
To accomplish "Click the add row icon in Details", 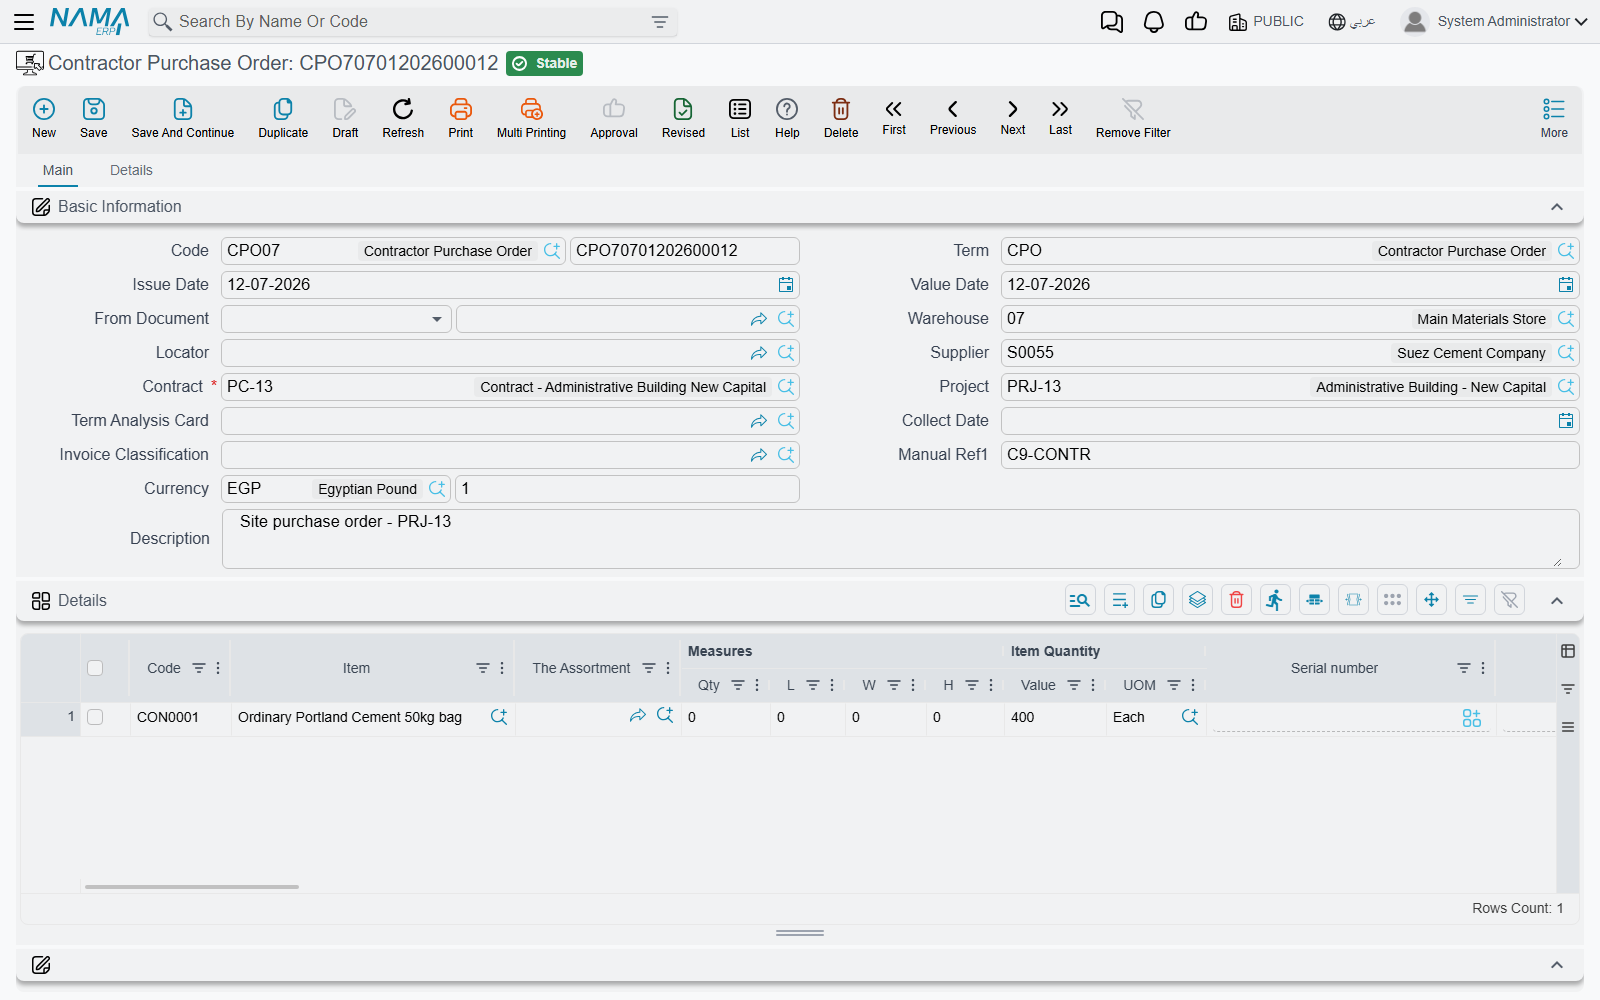I will [1120, 600].
